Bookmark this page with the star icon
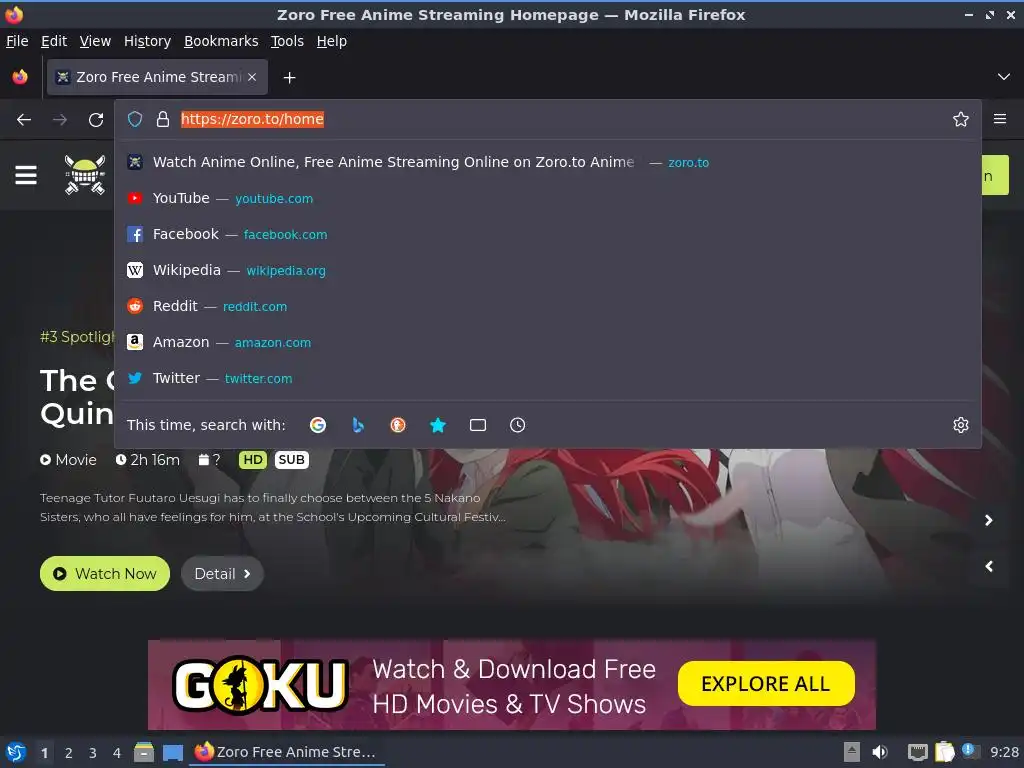1024x768 pixels. tap(961, 120)
